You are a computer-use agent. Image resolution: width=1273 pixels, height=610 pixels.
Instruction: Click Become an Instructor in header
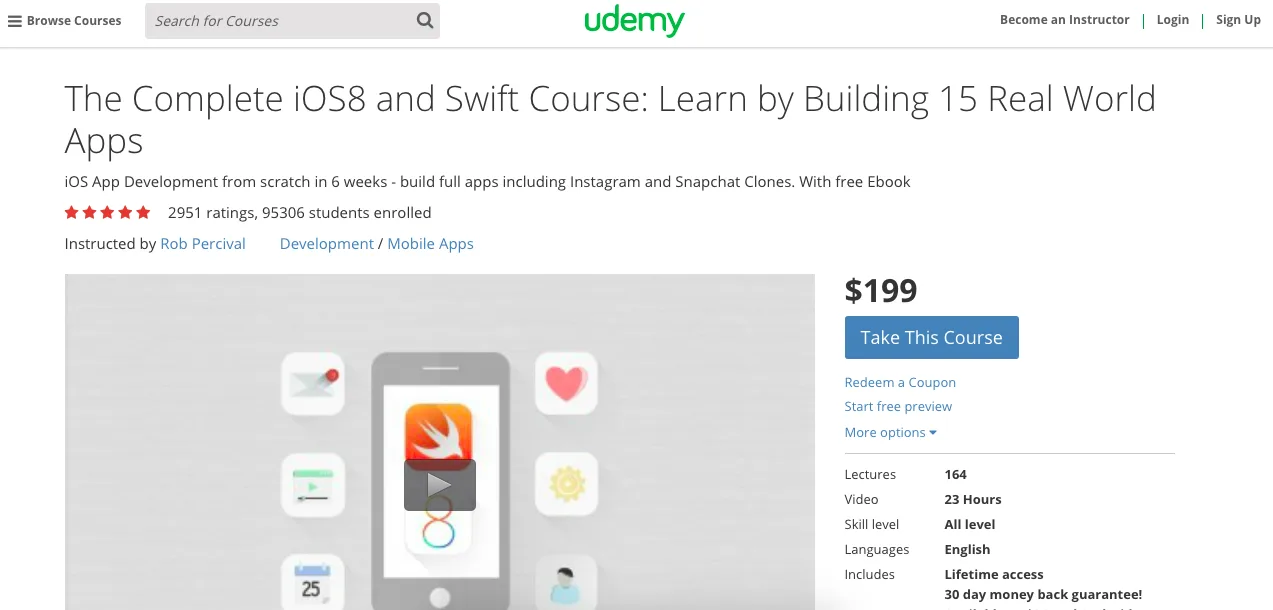[x=1064, y=20]
